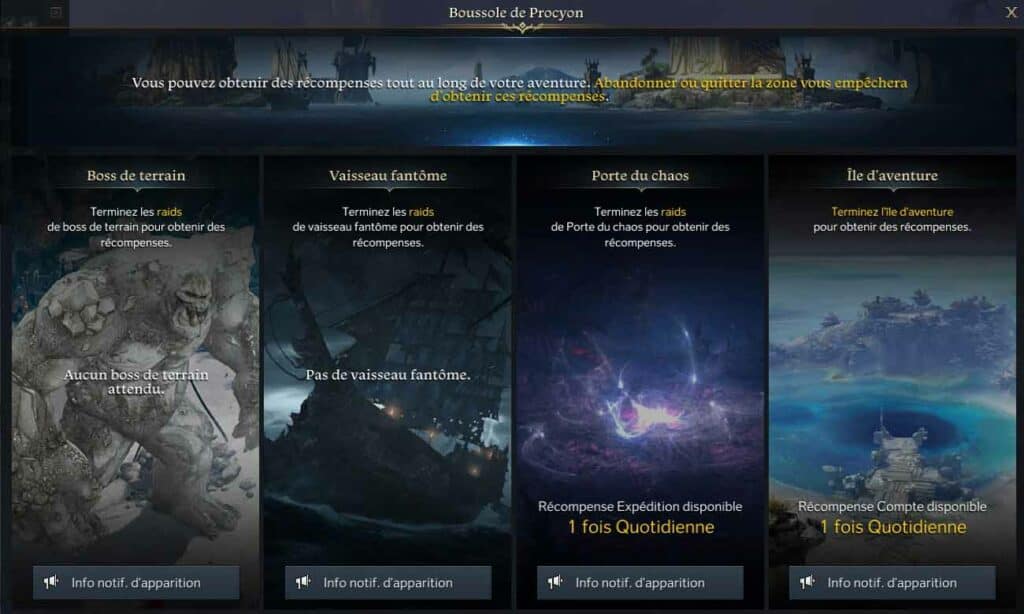Open Info notif. d'apparition for Boss de terrain
This screenshot has height=614, width=1024.
tap(136, 582)
